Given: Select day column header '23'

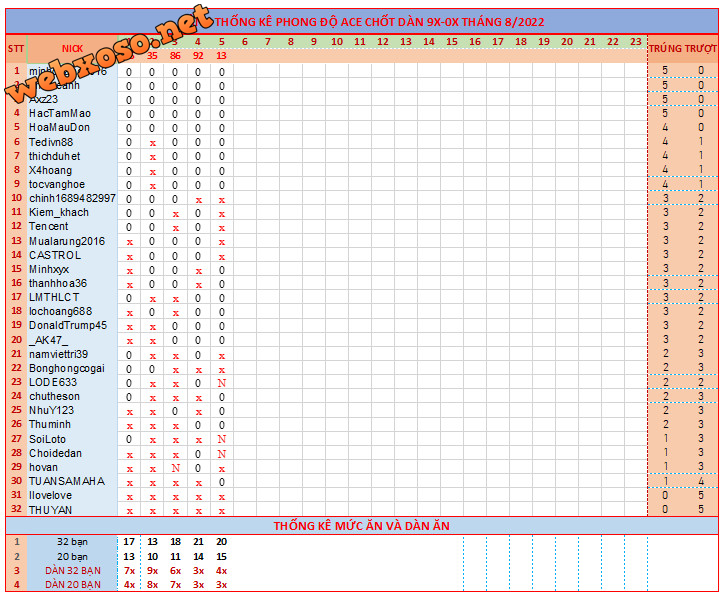Looking at the screenshot, I should [x=636, y=42].
